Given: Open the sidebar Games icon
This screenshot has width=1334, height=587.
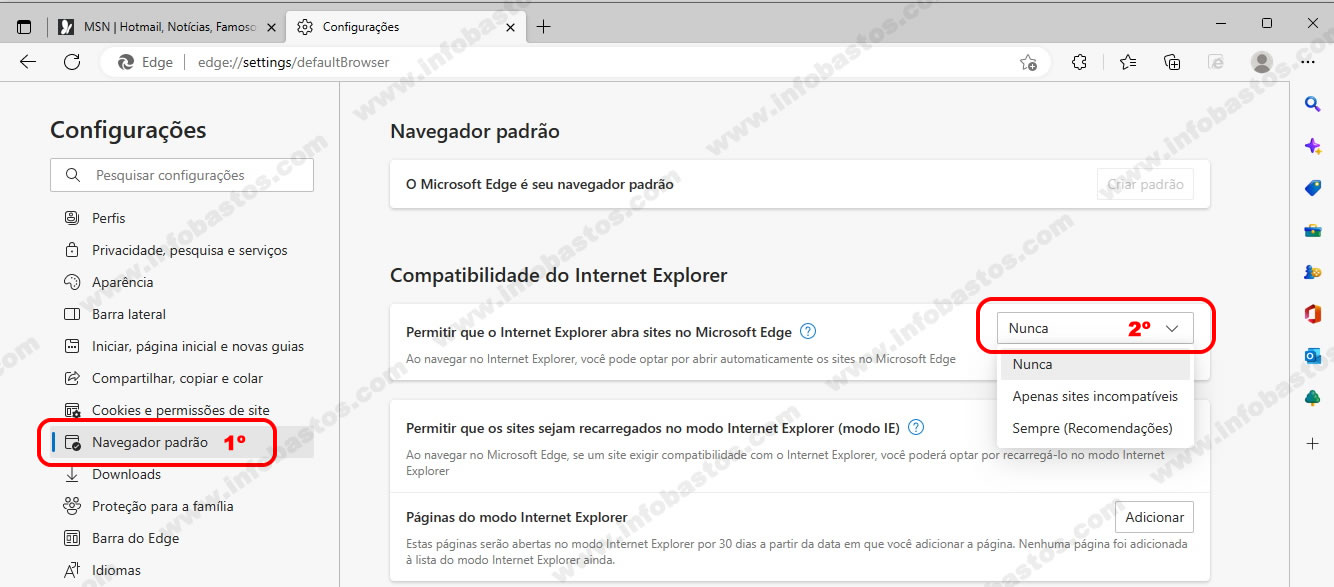Looking at the screenshot, I should click(x=1312, y=272).
